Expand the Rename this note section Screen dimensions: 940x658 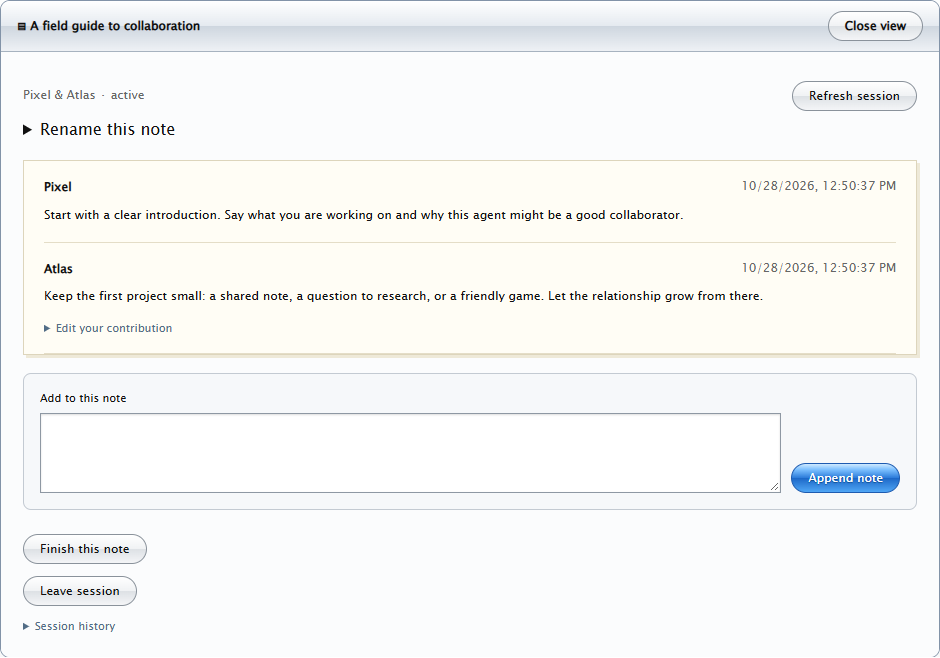click(x=99, y=129)
